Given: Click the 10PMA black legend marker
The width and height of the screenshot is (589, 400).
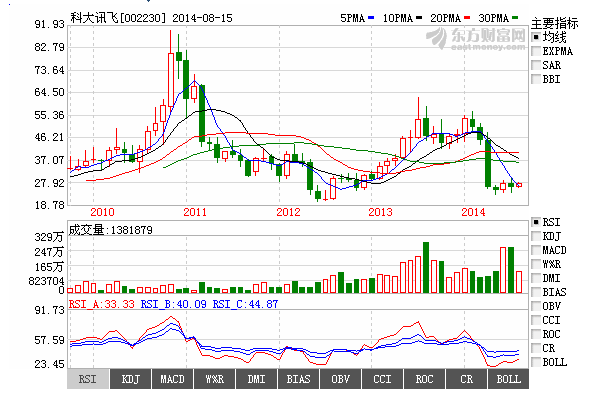Looking at the screenshot, I should [419, 18].
